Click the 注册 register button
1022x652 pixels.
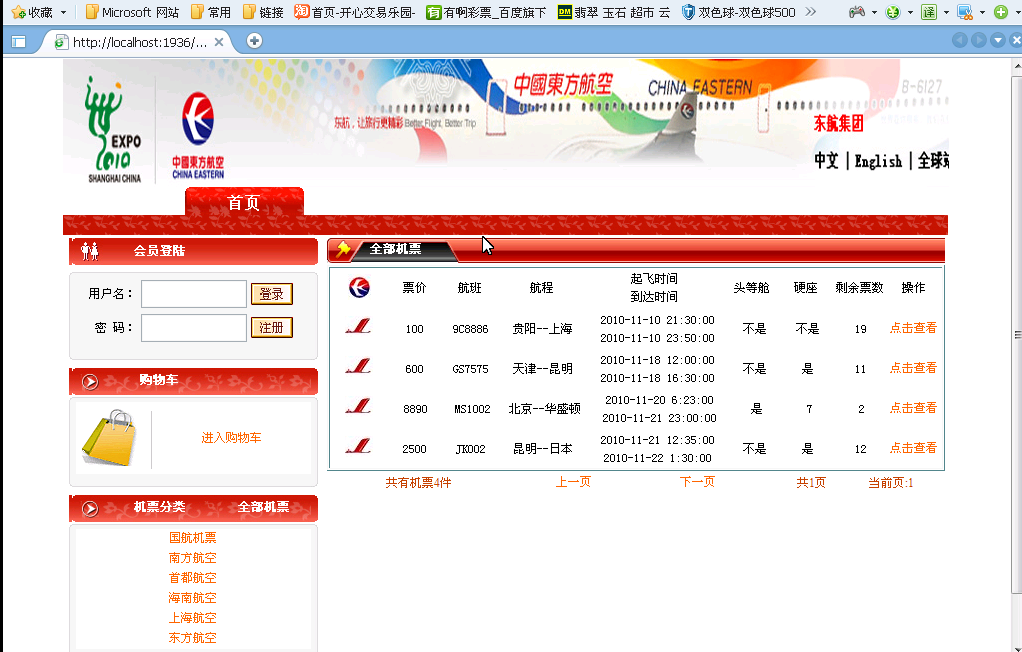272,327
